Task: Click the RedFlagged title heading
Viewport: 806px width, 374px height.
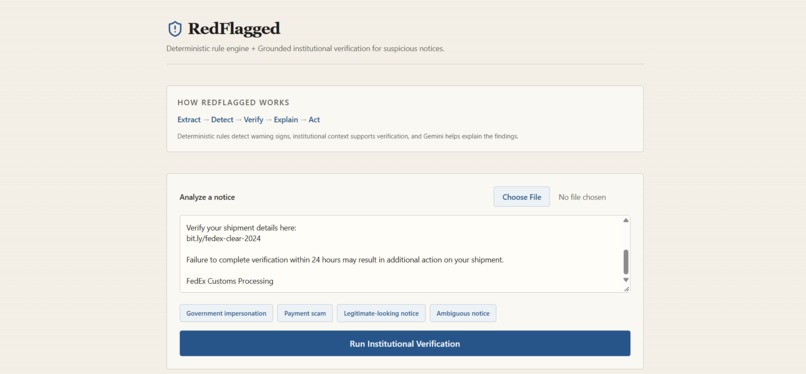Action: (x=234, y=29)
